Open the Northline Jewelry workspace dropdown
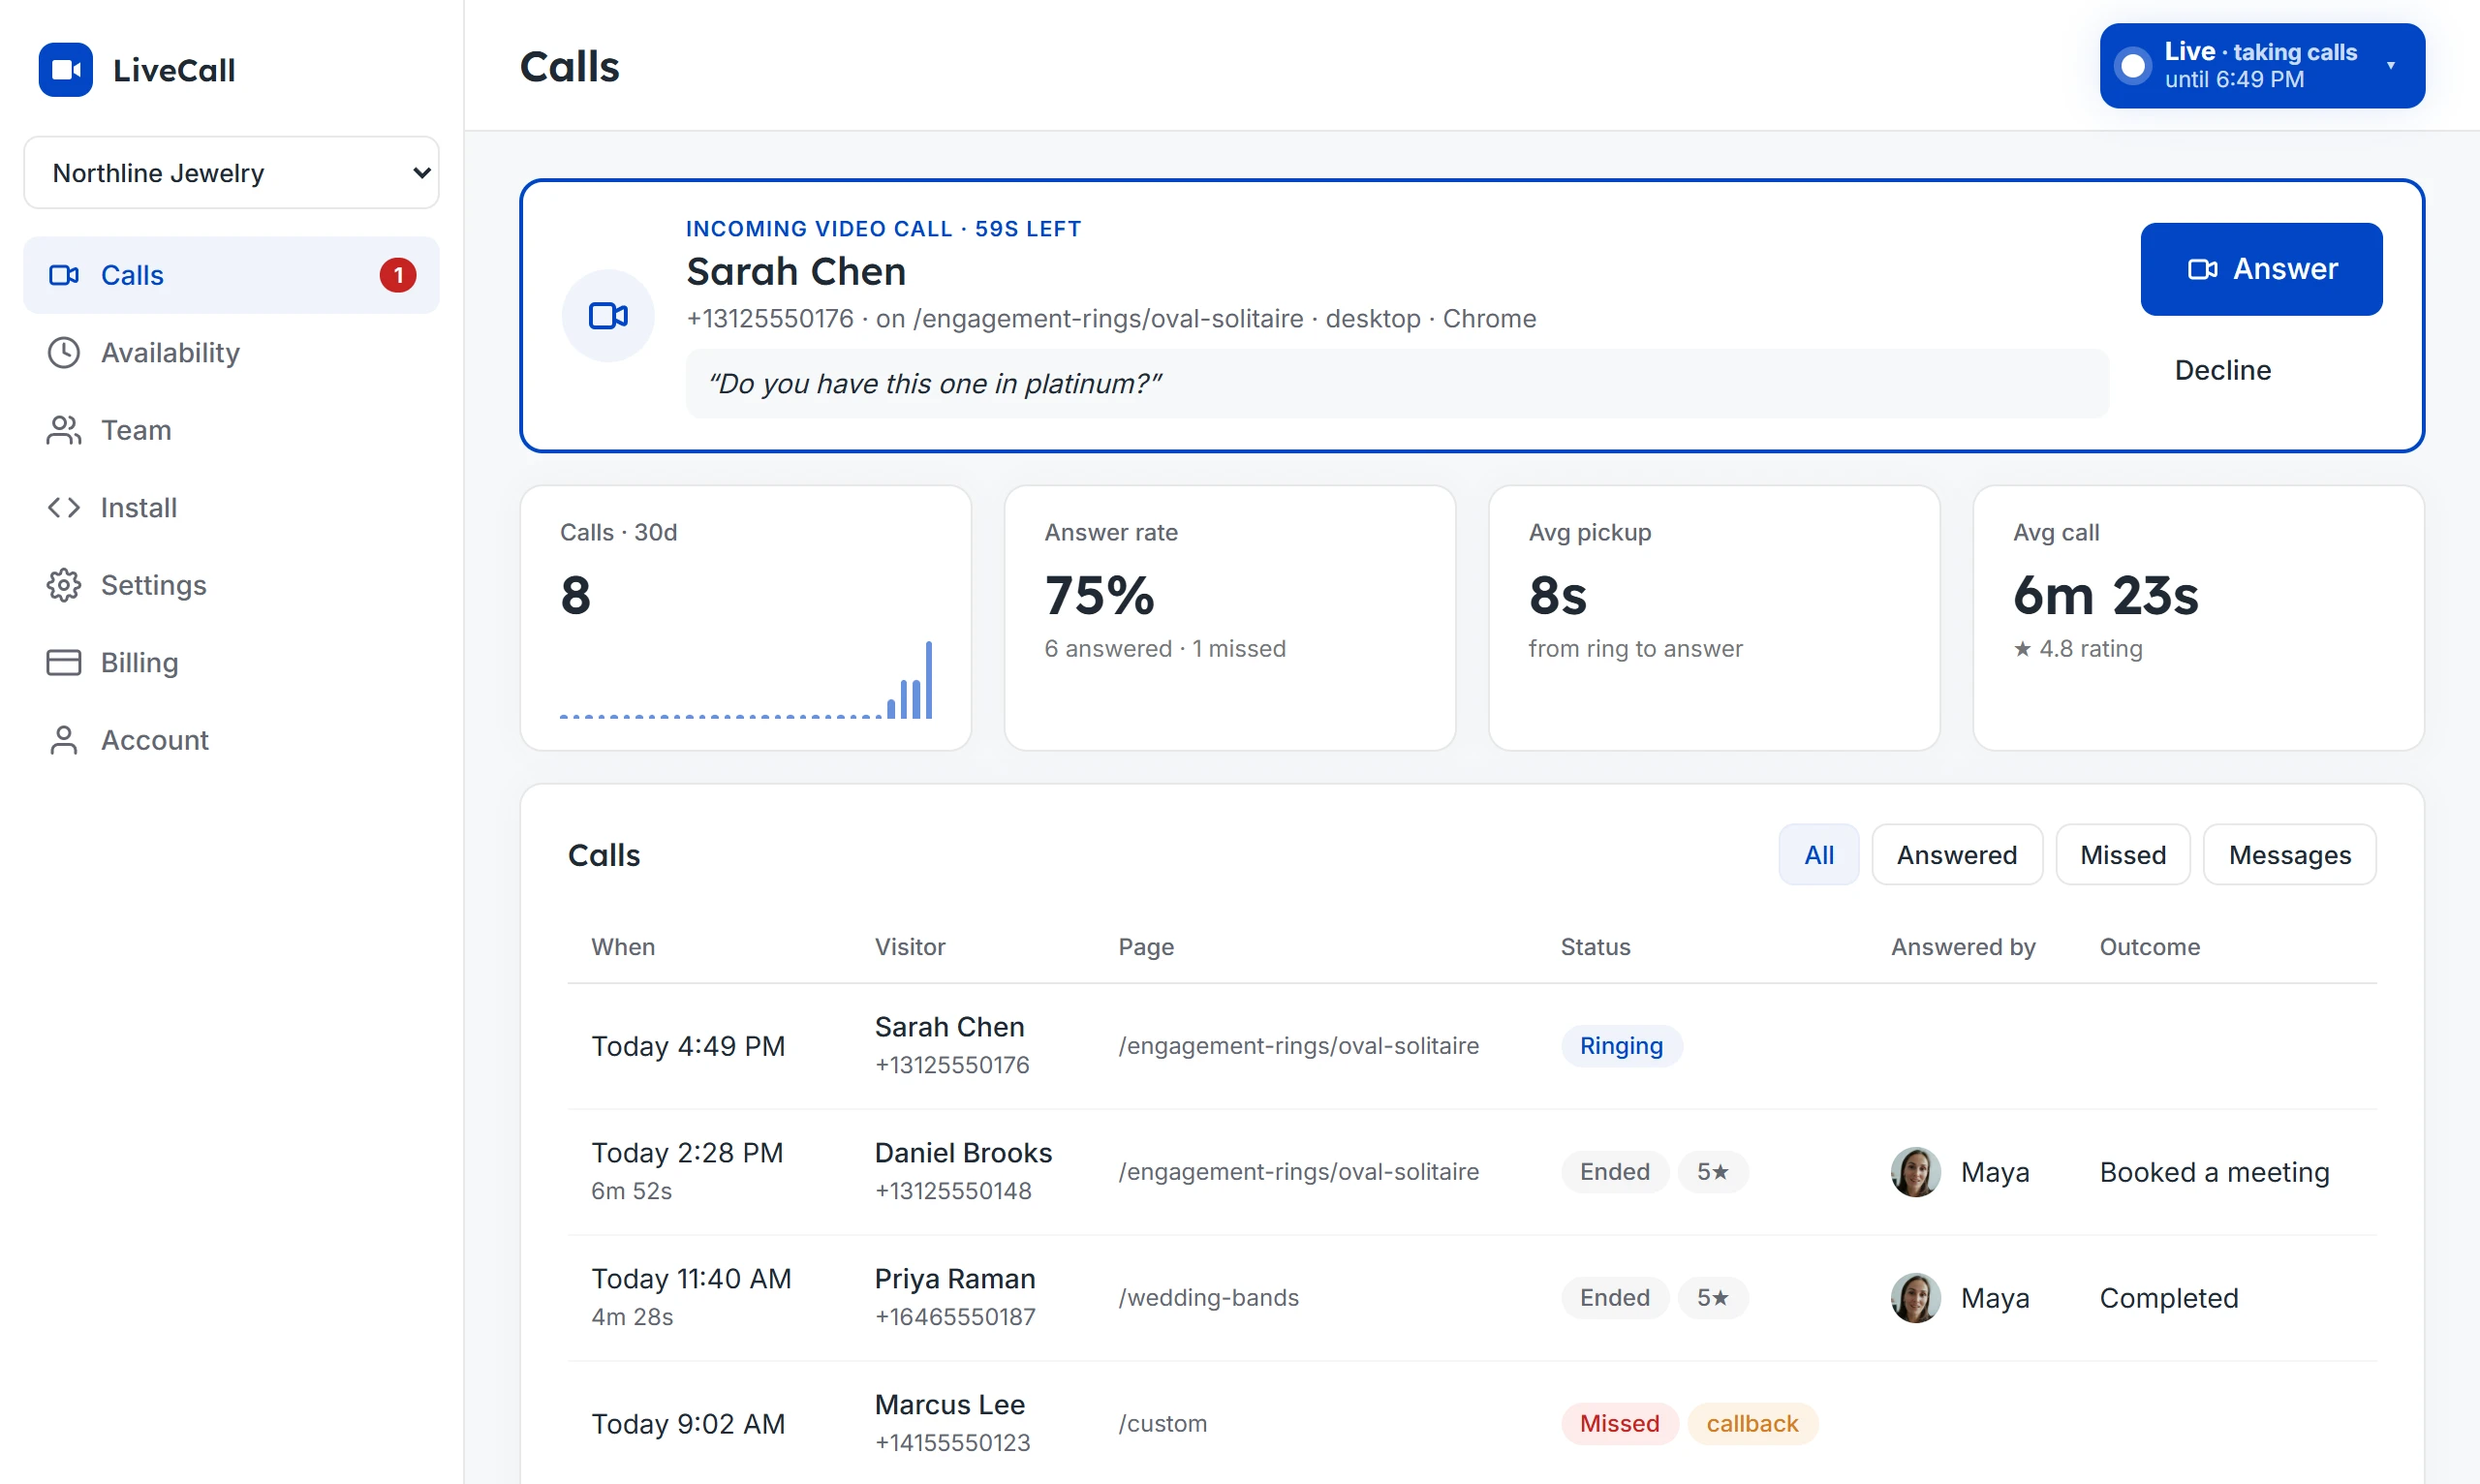The image size is (2480, 1484). (x=231, y=172)
